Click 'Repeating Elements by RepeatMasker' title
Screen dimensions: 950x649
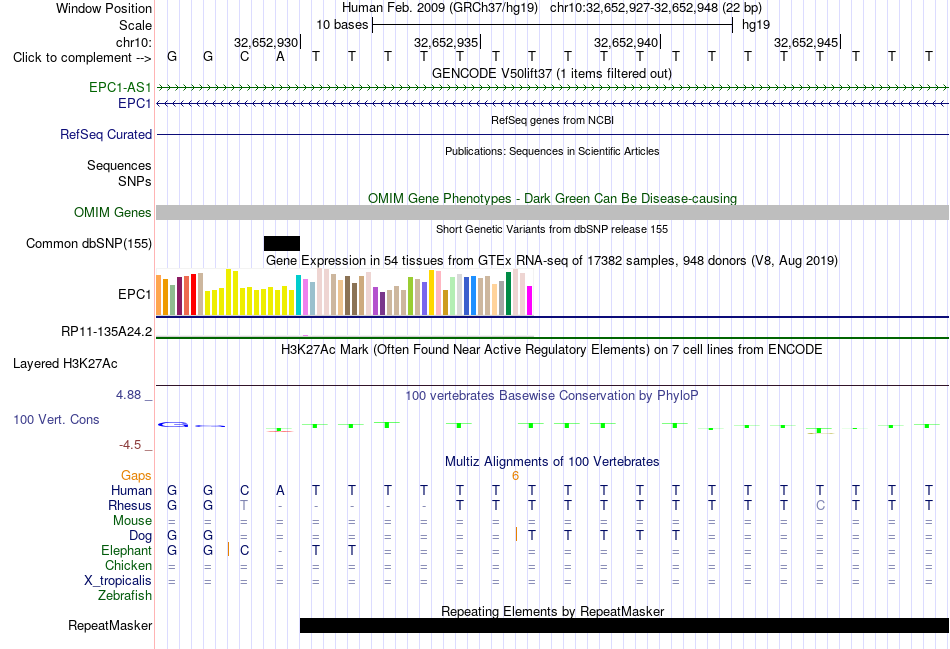coord(552,611)
